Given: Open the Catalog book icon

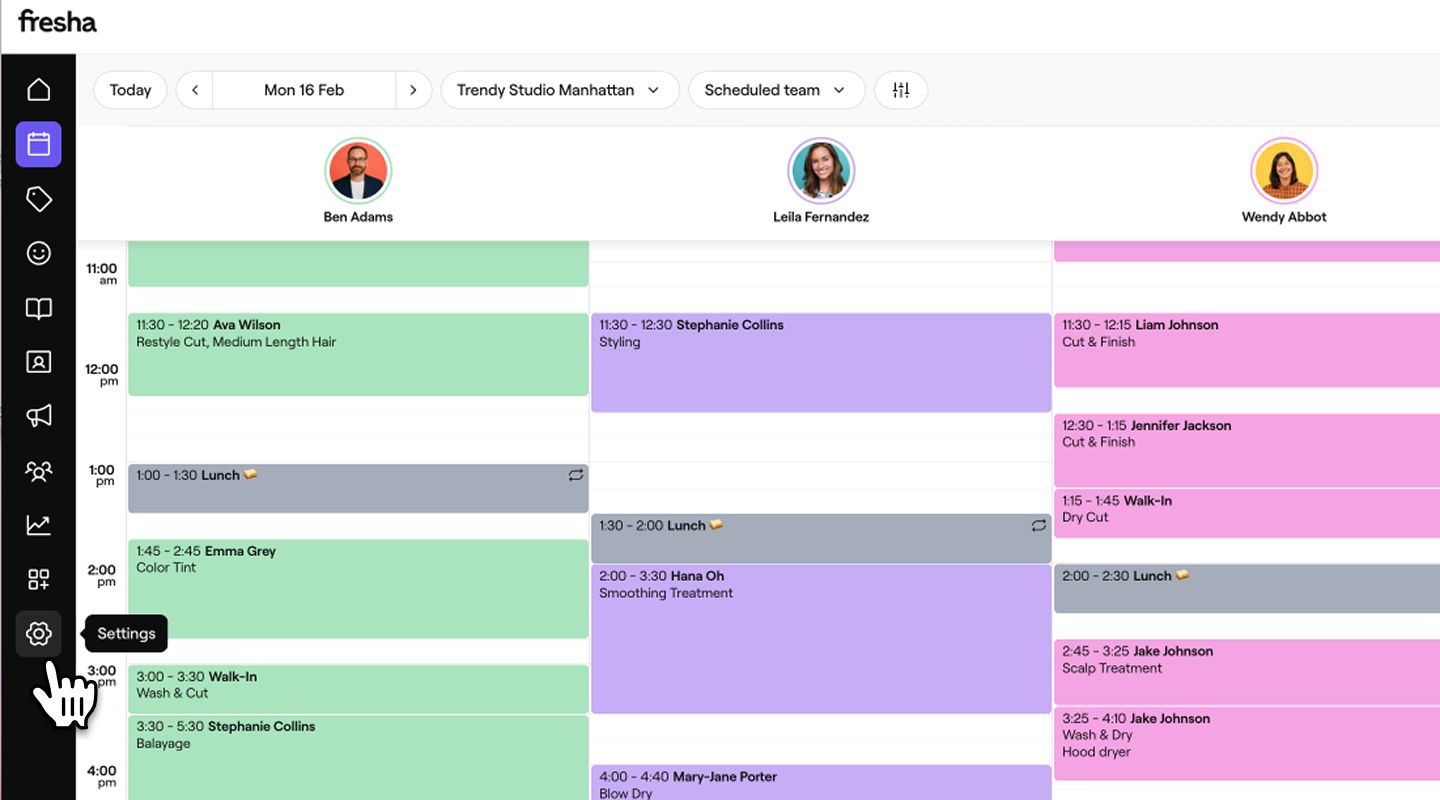Looking at the screenshot, I should 38,308.
